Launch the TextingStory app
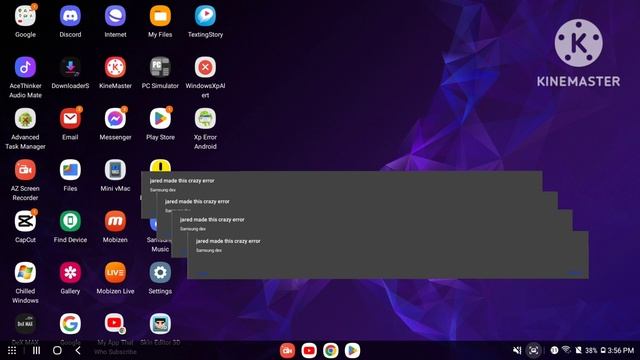The height and width of the screenshot is (360, 640). [205, 16]
